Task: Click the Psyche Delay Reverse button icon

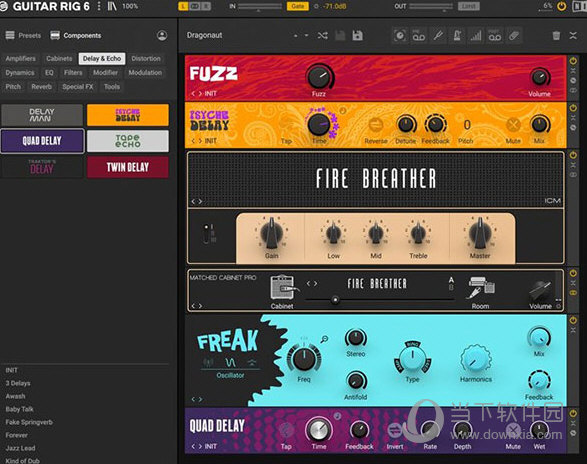Action: click(375, 125)
